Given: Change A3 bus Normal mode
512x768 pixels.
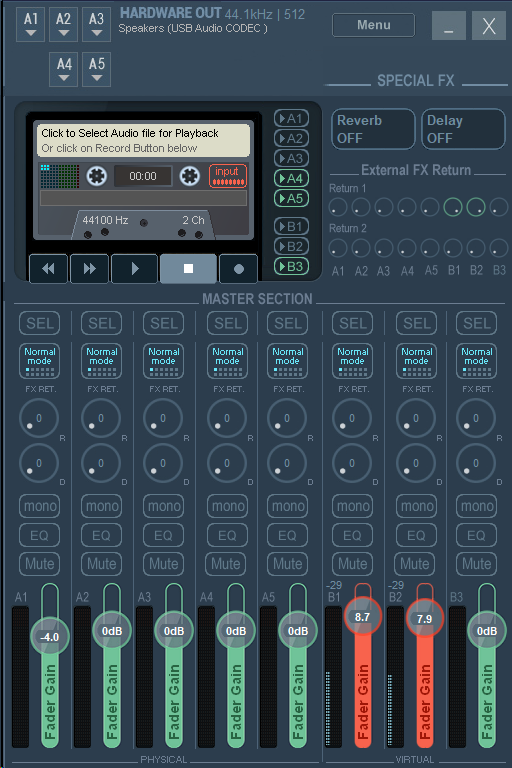Looking at the screenshot, I should pos(164,361).
